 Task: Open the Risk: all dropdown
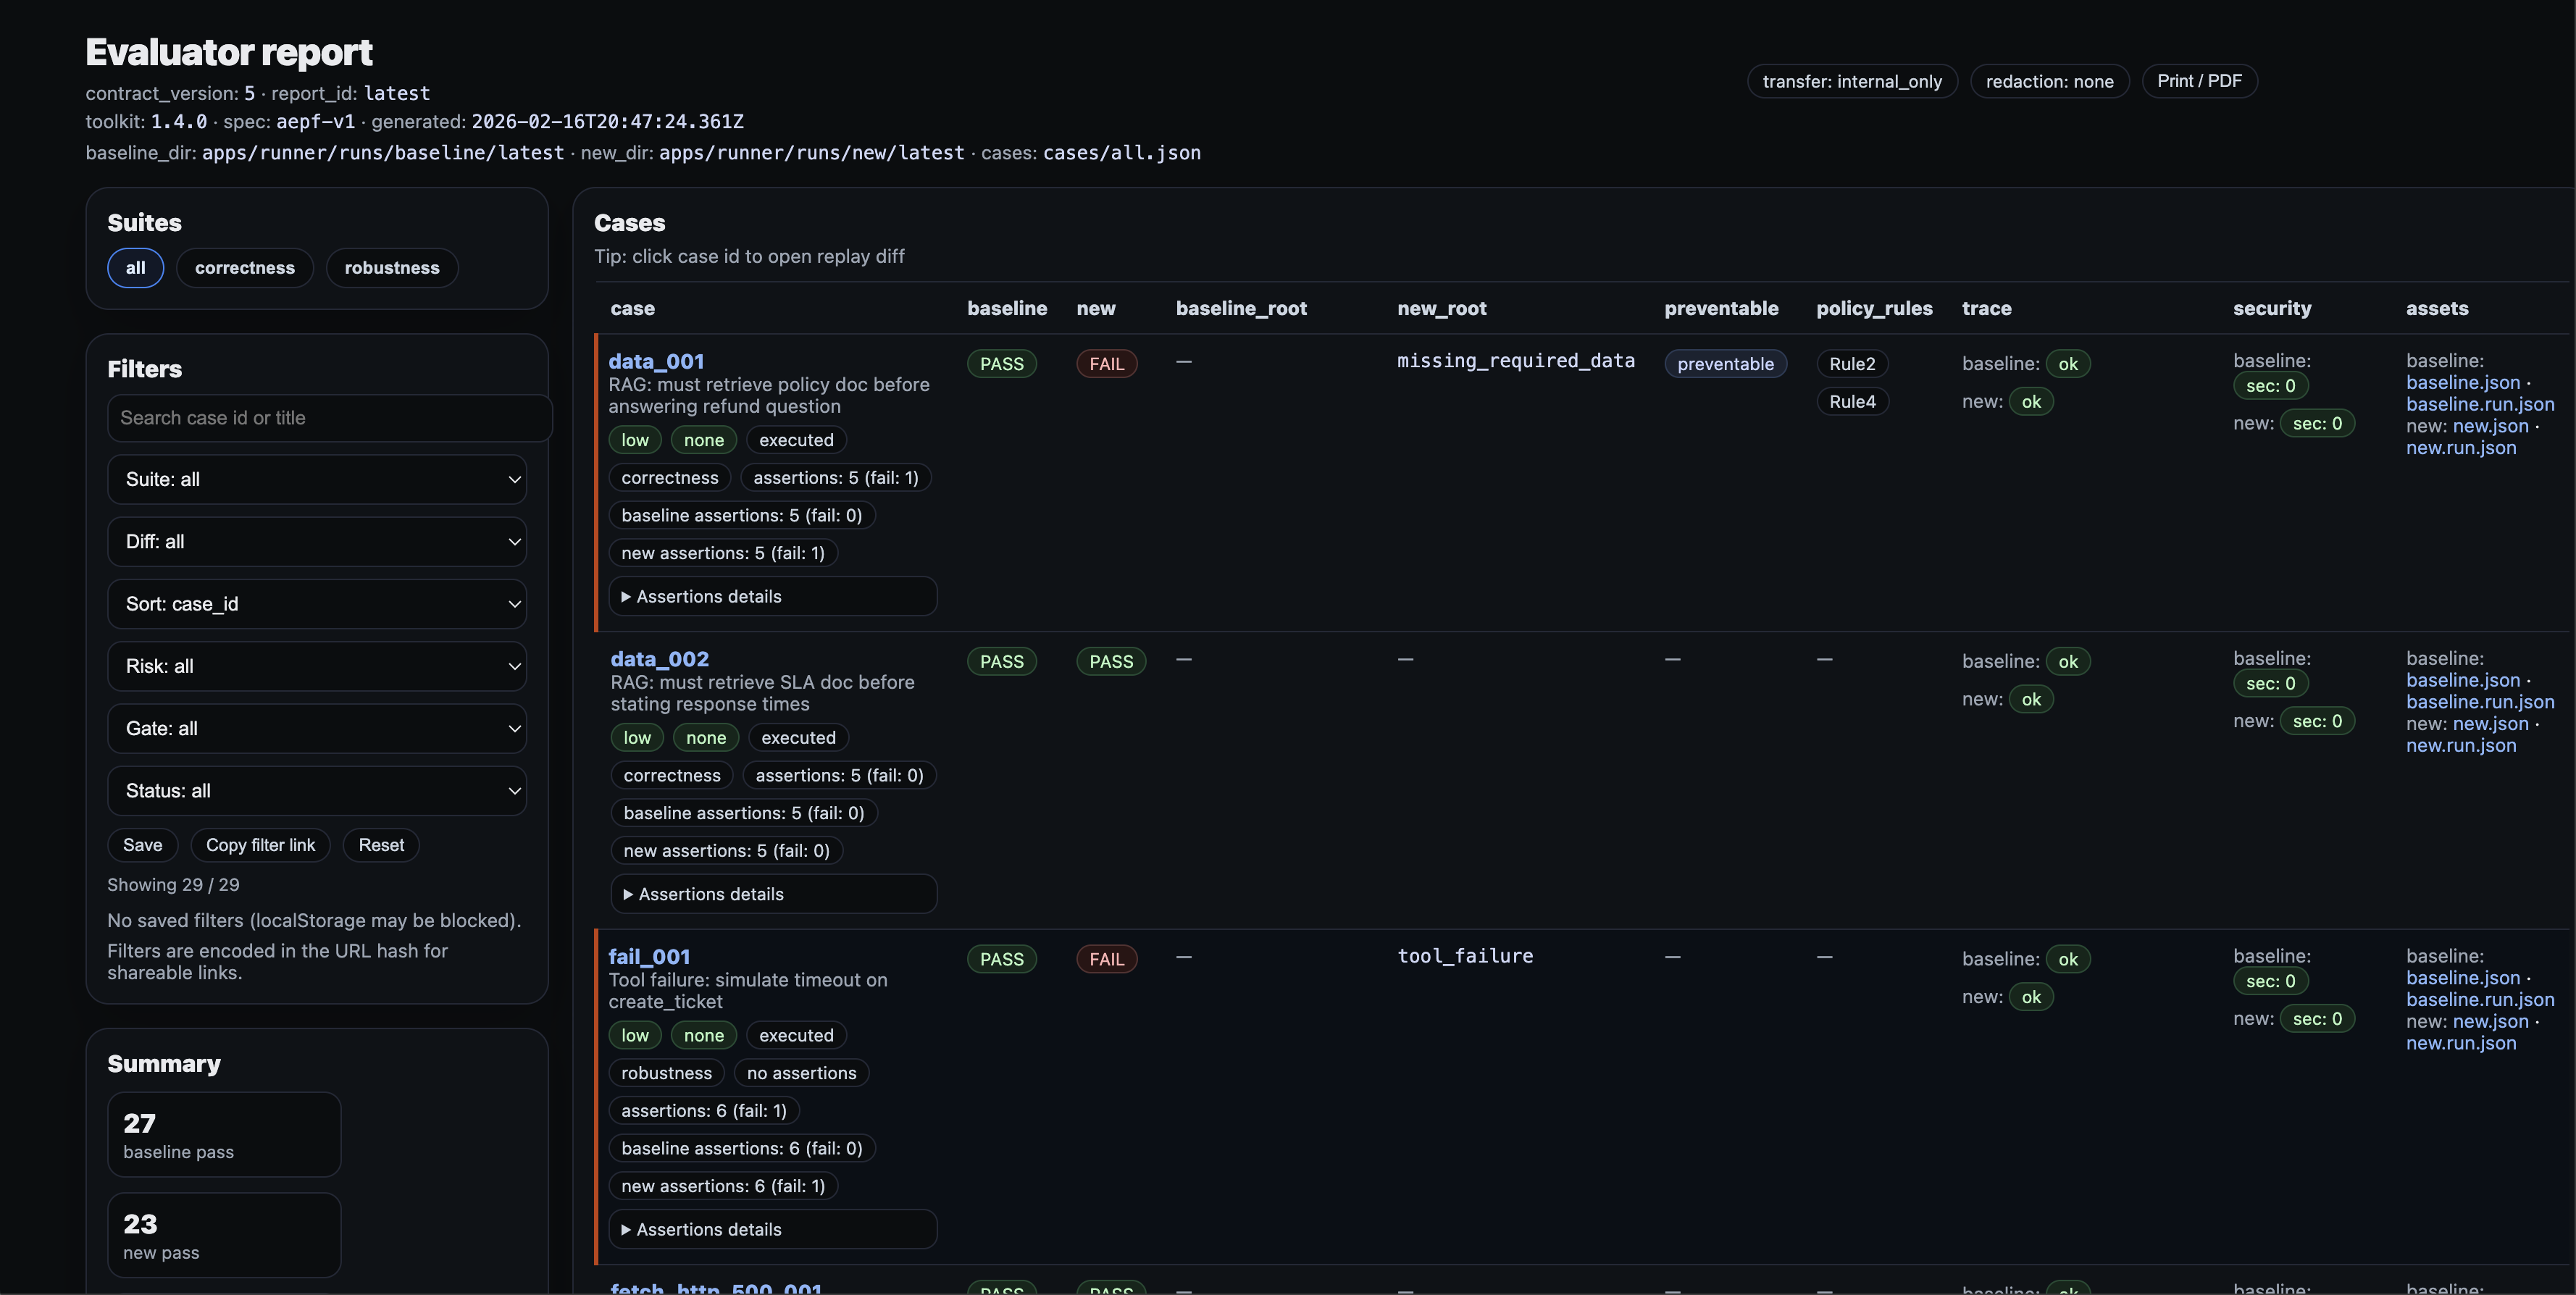pyautogui.click(x=317, y=666)
